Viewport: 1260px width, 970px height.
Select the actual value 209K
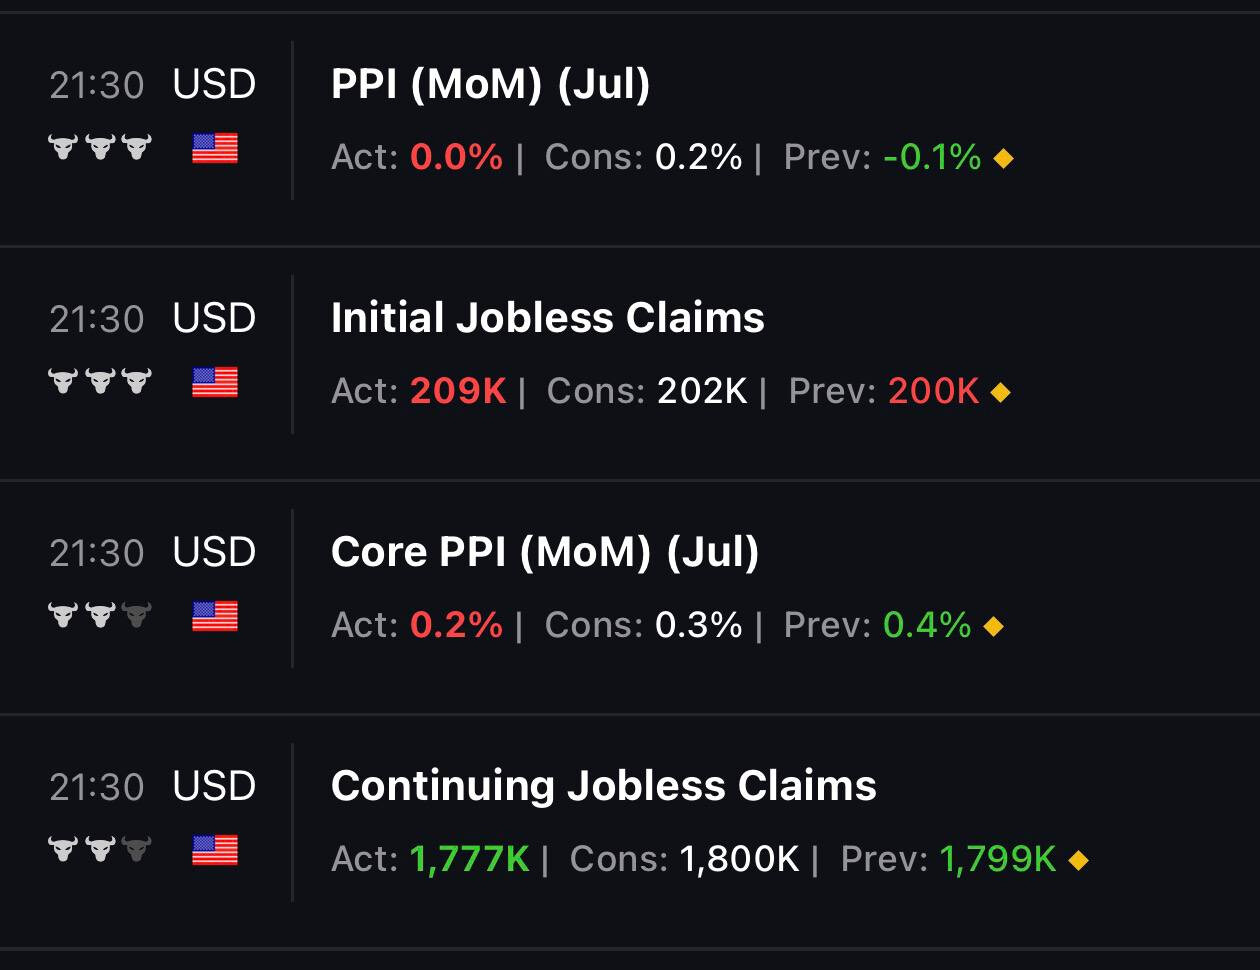[458, 391]
